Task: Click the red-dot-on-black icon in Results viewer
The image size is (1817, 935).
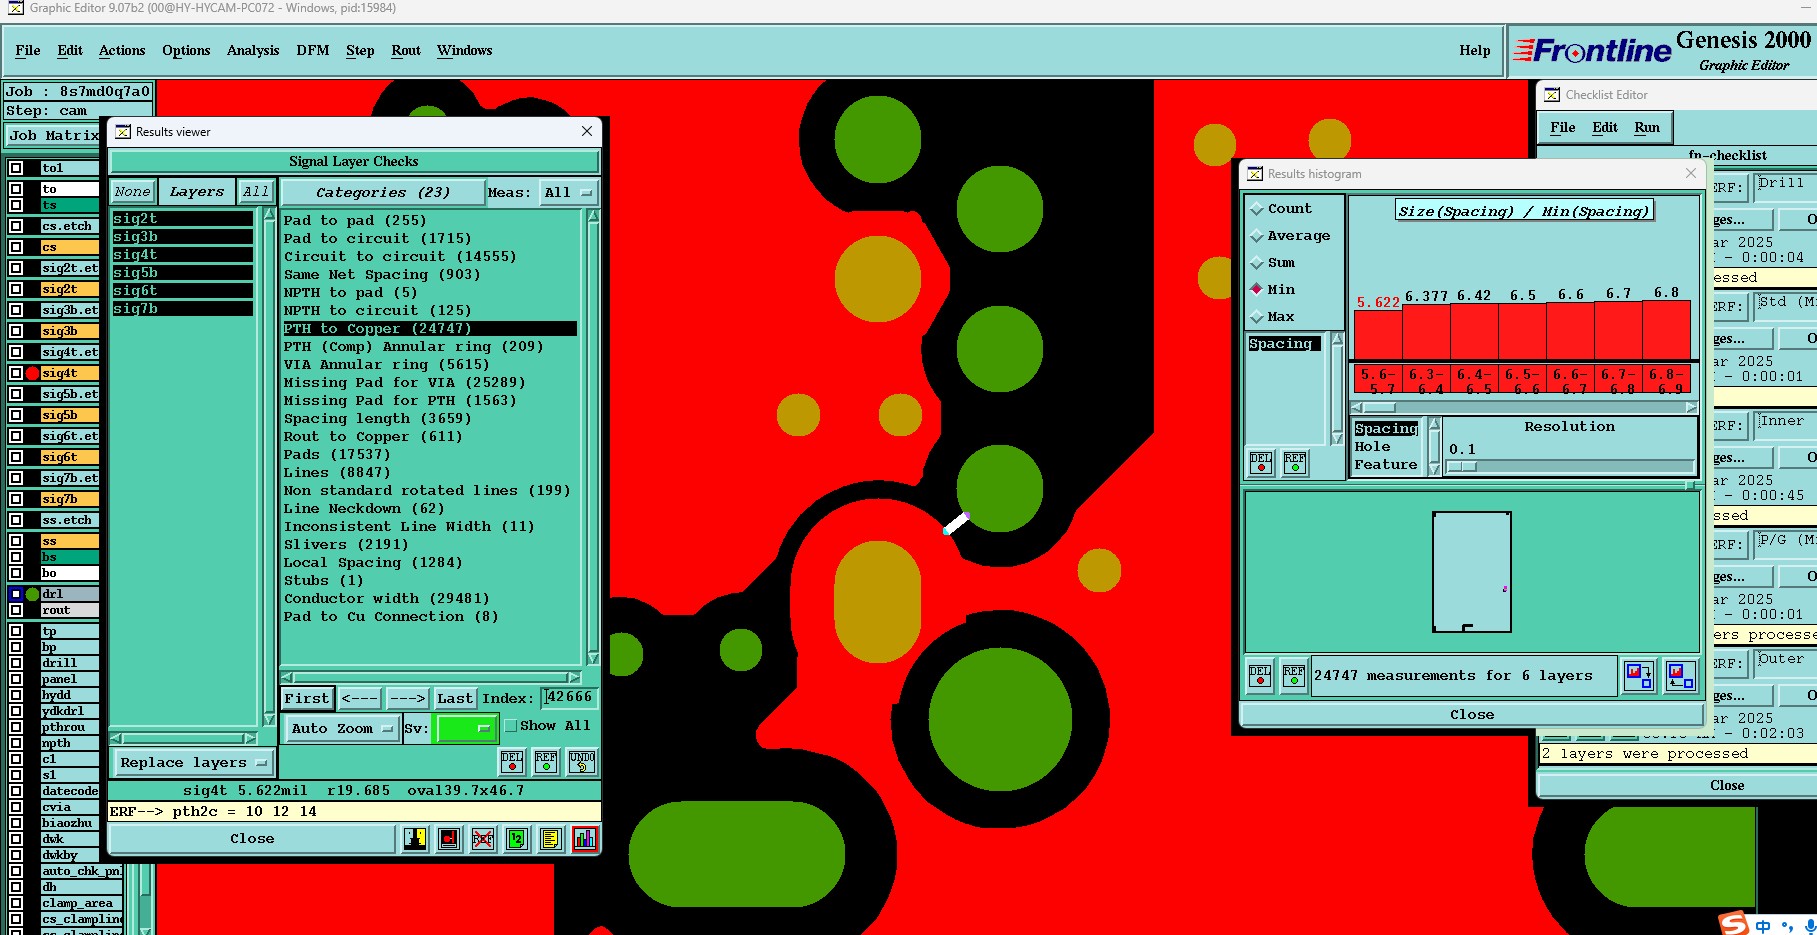Action: point(449,838)
